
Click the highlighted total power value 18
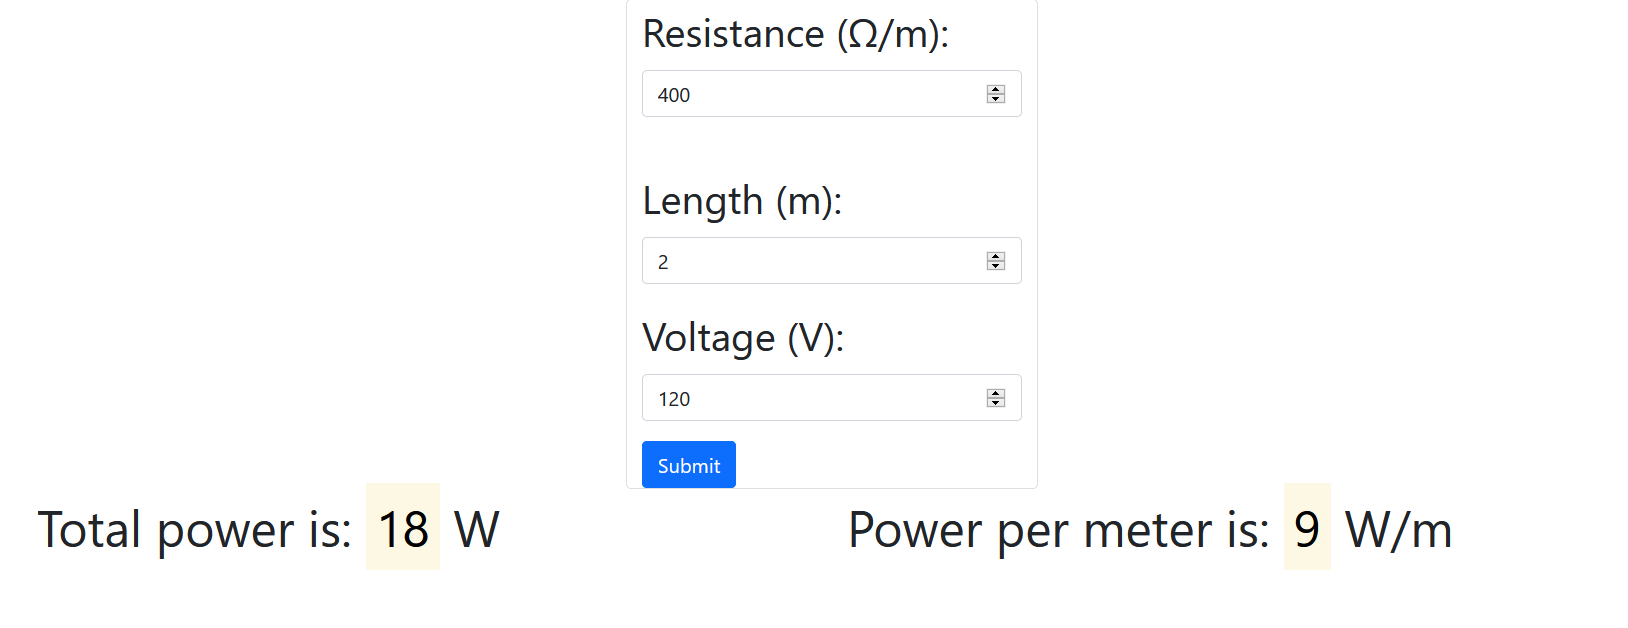[403, 528]
